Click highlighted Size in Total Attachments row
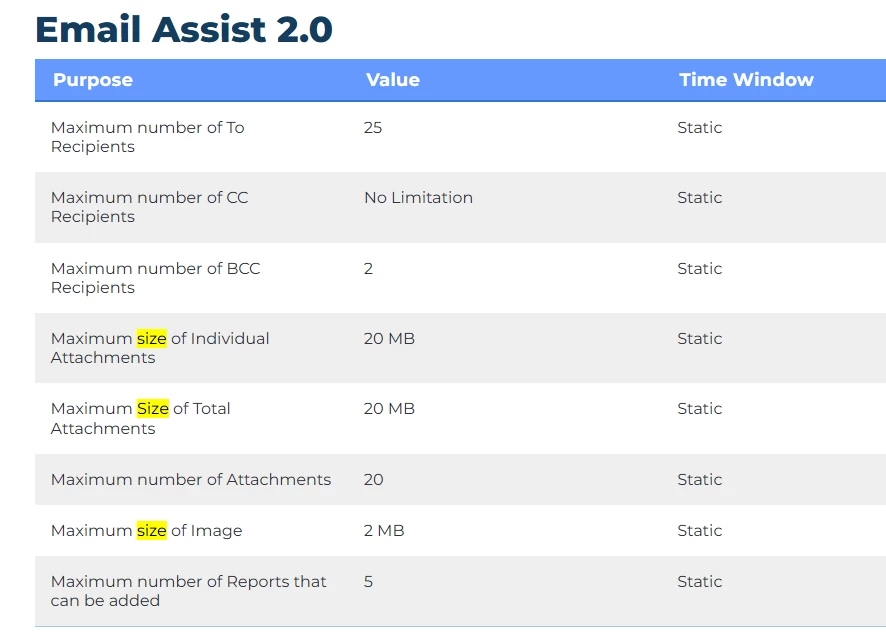Viewport: 886px width, 640px height. click(153, 408)
